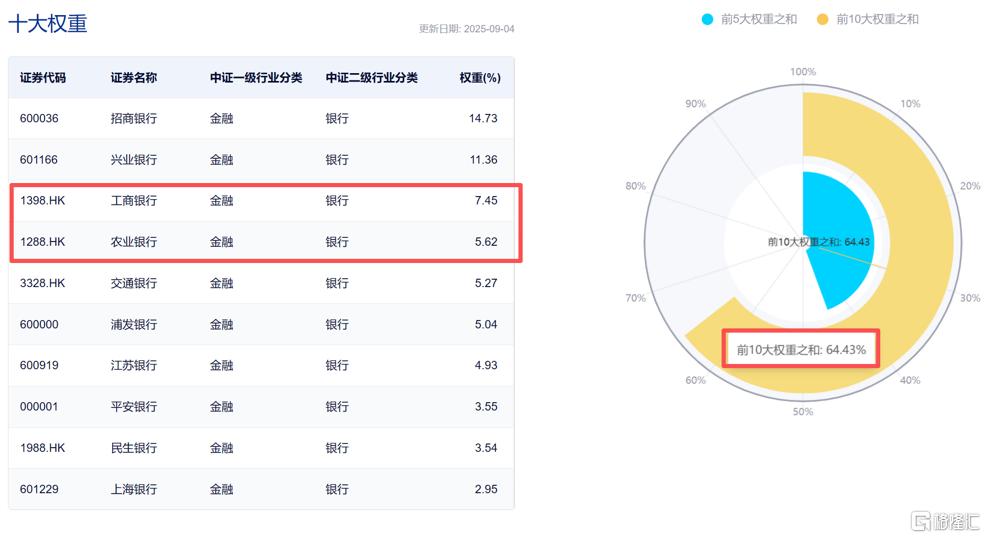986x538 pixels.
Task: Select the 浦发银行 row
Action: (262, 324)
